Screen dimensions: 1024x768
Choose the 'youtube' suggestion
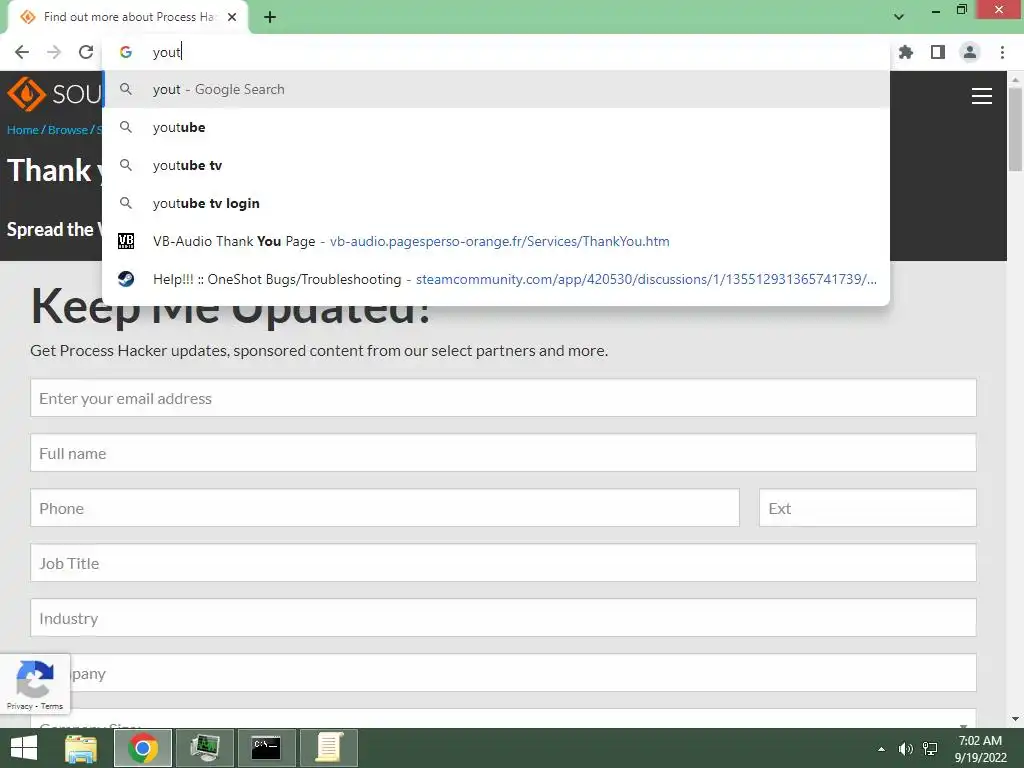click(496, 127)
